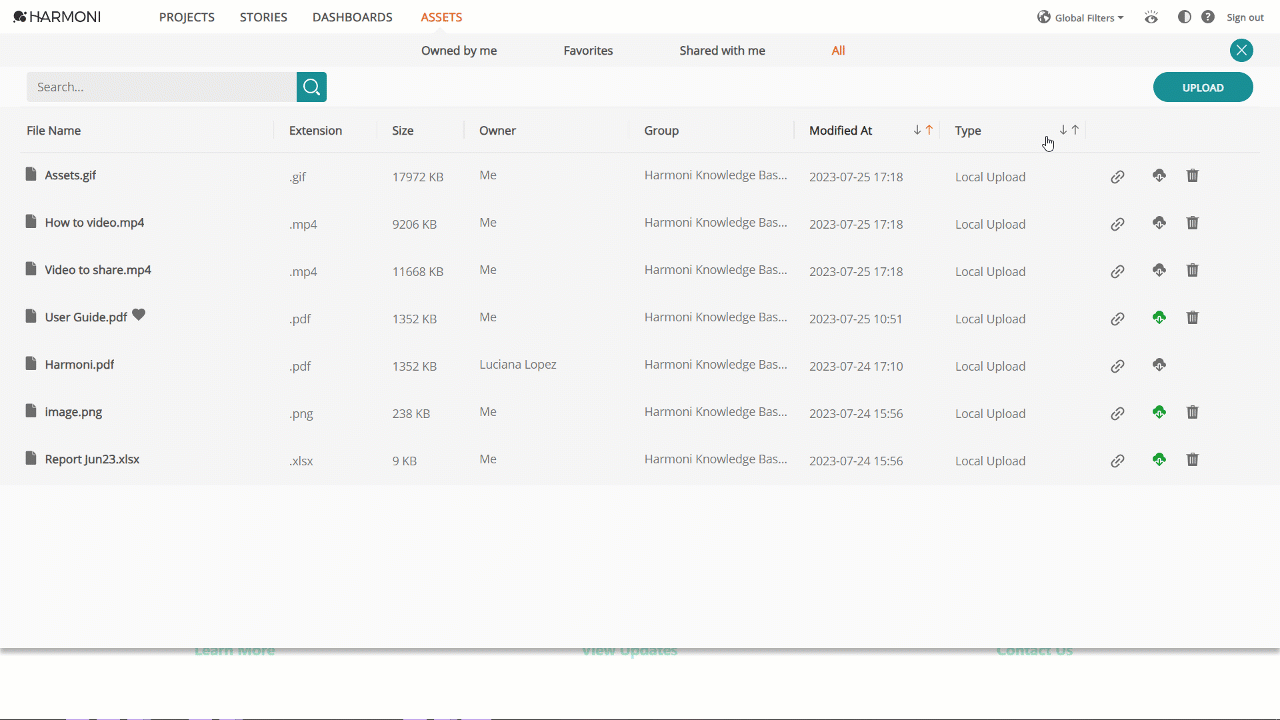This screenshot has height=720, width=1280.
Task: Download User Guide.pdf with green cloud icon
Action: coord(1159,318)
